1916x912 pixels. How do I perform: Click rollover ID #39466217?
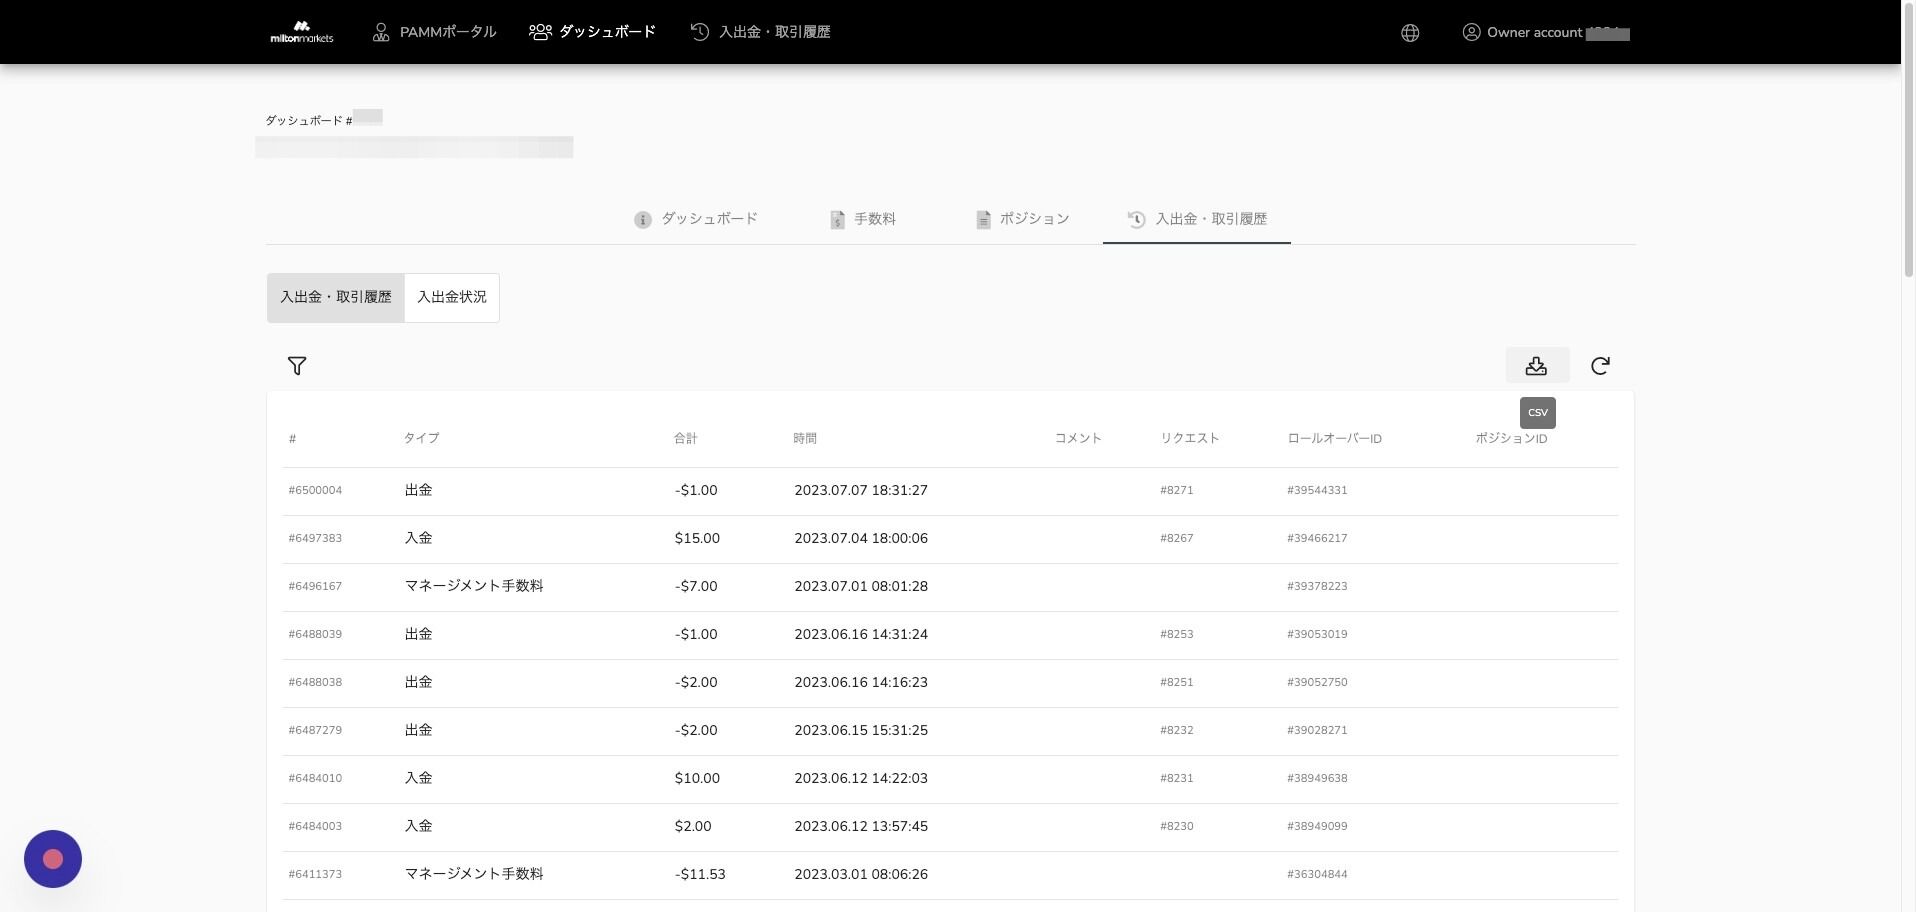[1317, 538]
